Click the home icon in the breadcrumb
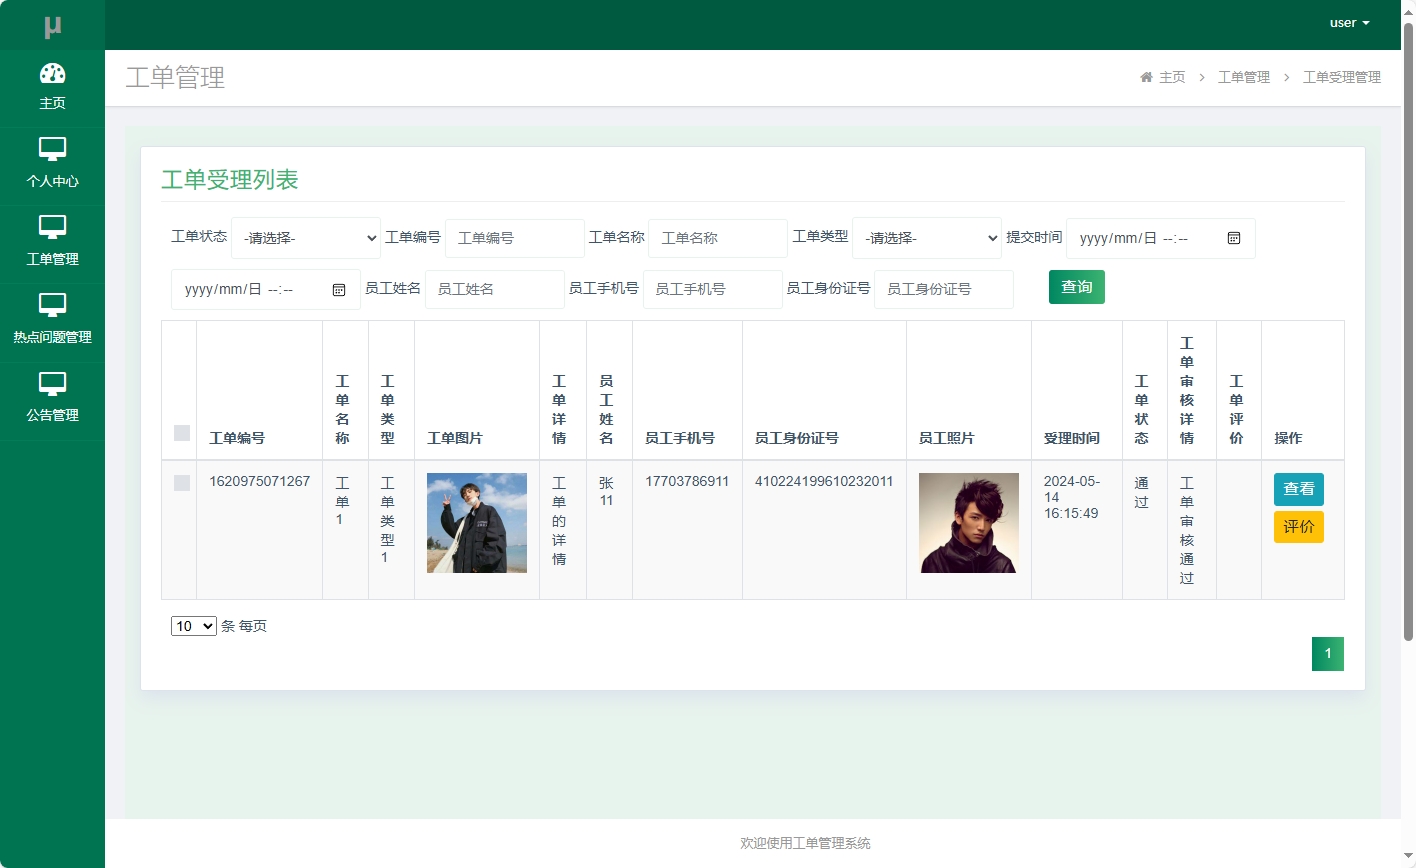This screenshot has height=868, width=1416. click(1145, 77)
